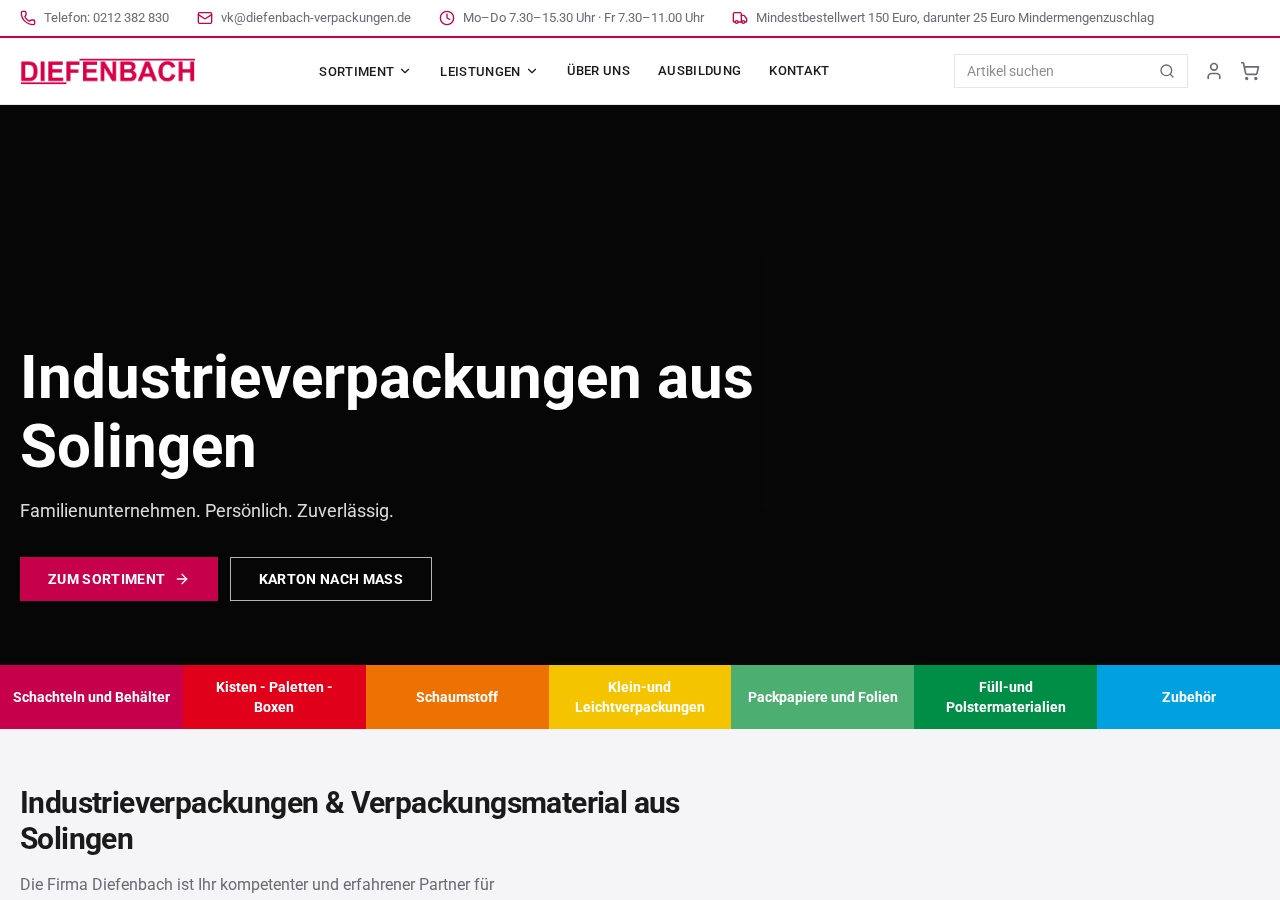The image size is (1280, 900).
Task: Open the Ausbildung menu item
Action: [699, 71]
